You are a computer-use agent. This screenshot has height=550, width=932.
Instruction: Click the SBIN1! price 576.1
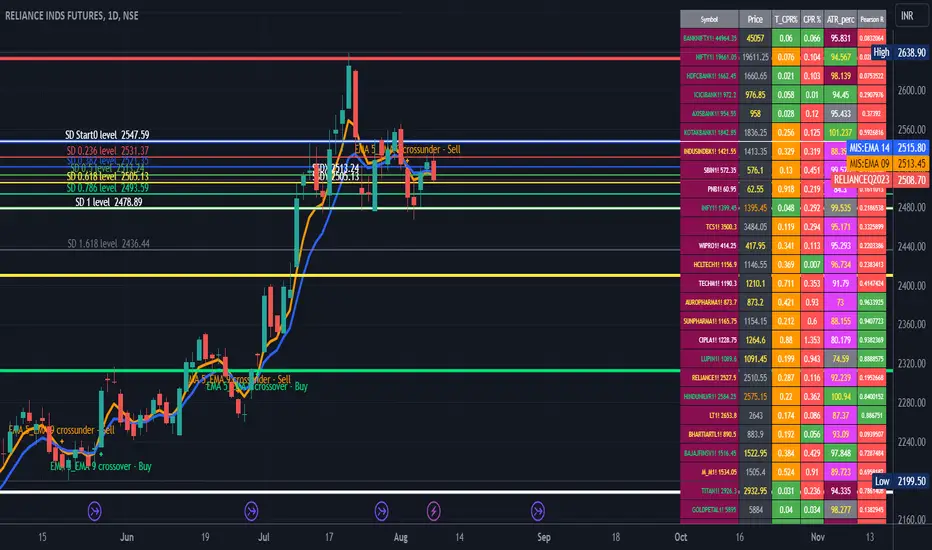755,170
